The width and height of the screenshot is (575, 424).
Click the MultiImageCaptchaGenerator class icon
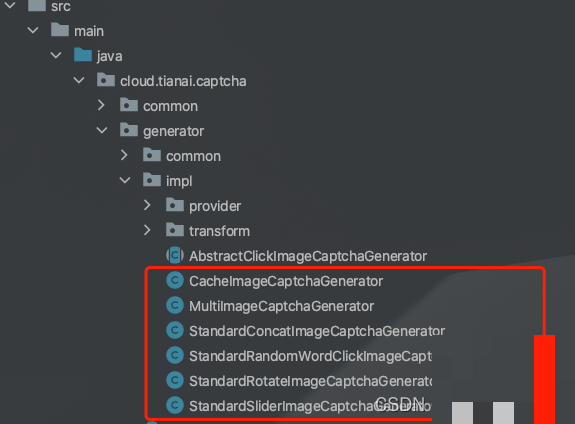[x=175, y=306]
